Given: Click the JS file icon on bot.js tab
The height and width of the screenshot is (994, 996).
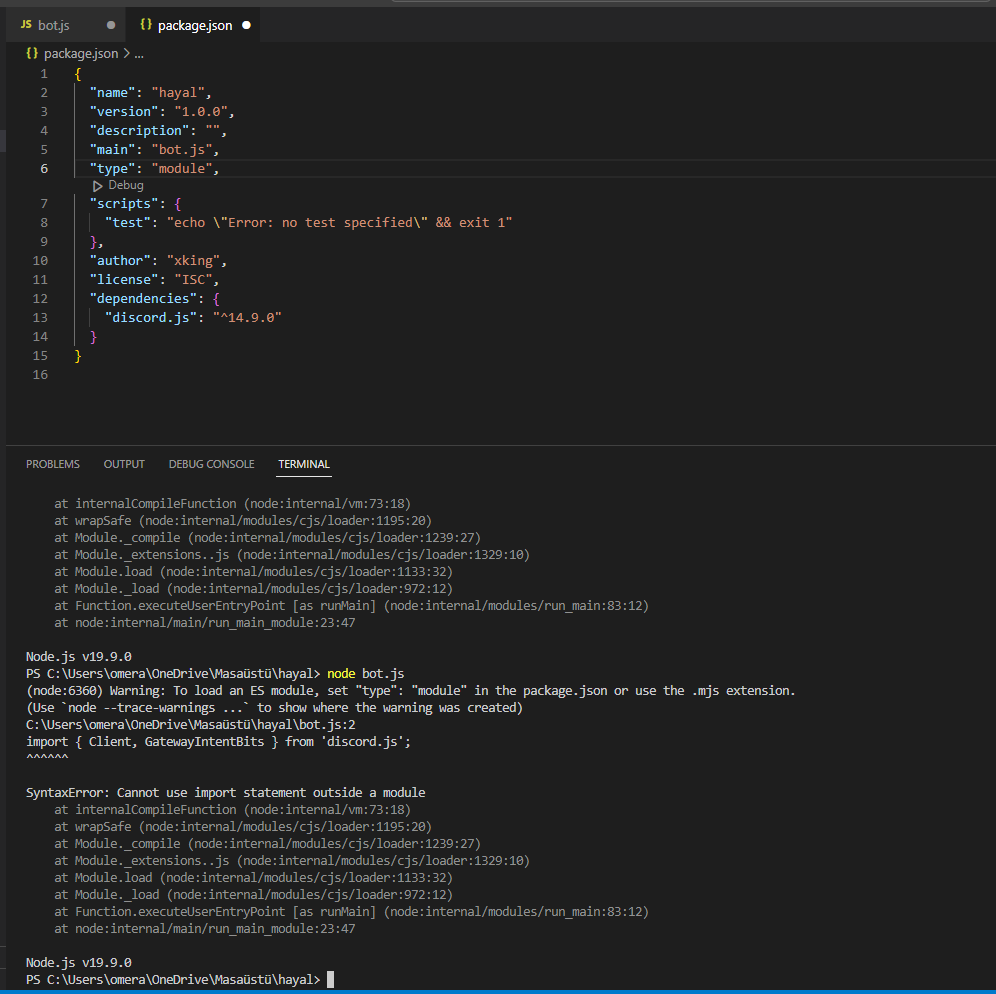Looking at the screenshot, I should tap(26, 24).
